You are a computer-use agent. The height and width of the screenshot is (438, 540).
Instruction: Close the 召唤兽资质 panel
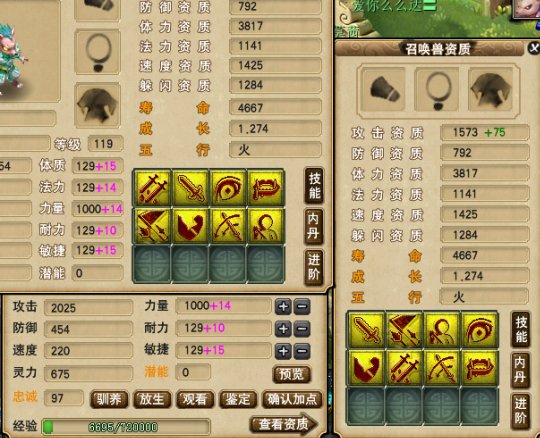[x=534, y=48]
